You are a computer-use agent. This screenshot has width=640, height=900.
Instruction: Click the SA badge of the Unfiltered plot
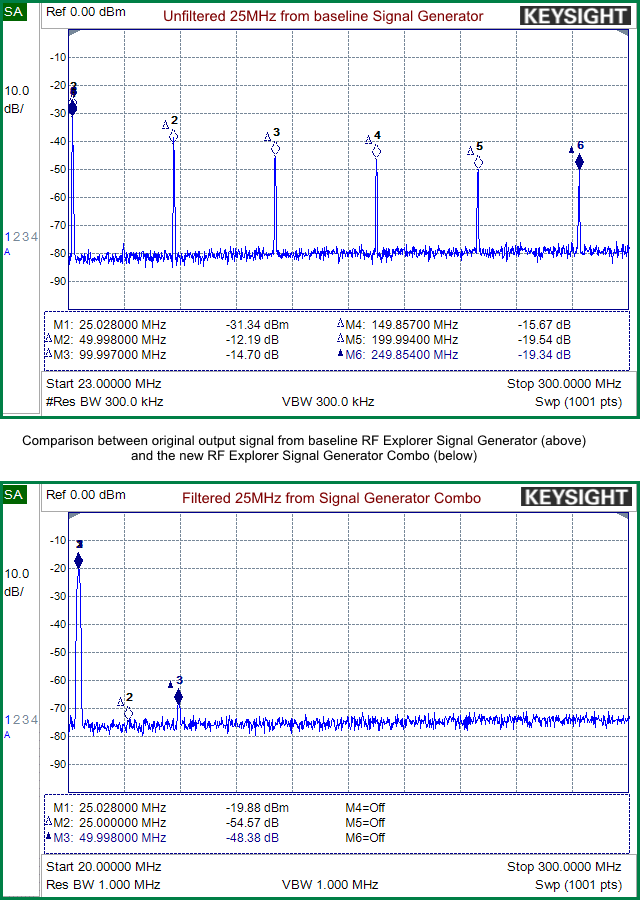click(14, 12)
